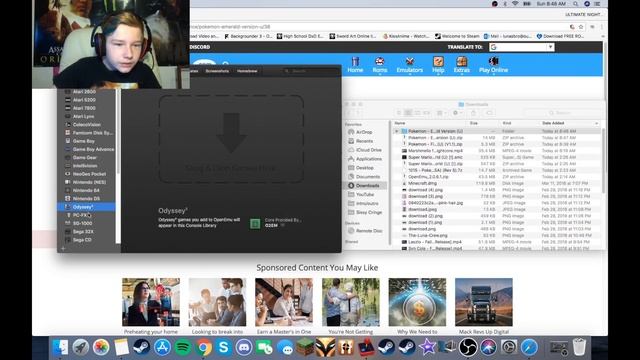The image size is (640, 360).
Task: Select Atari 2600 in OpenEmu sidebar
Action: (84, 92)
